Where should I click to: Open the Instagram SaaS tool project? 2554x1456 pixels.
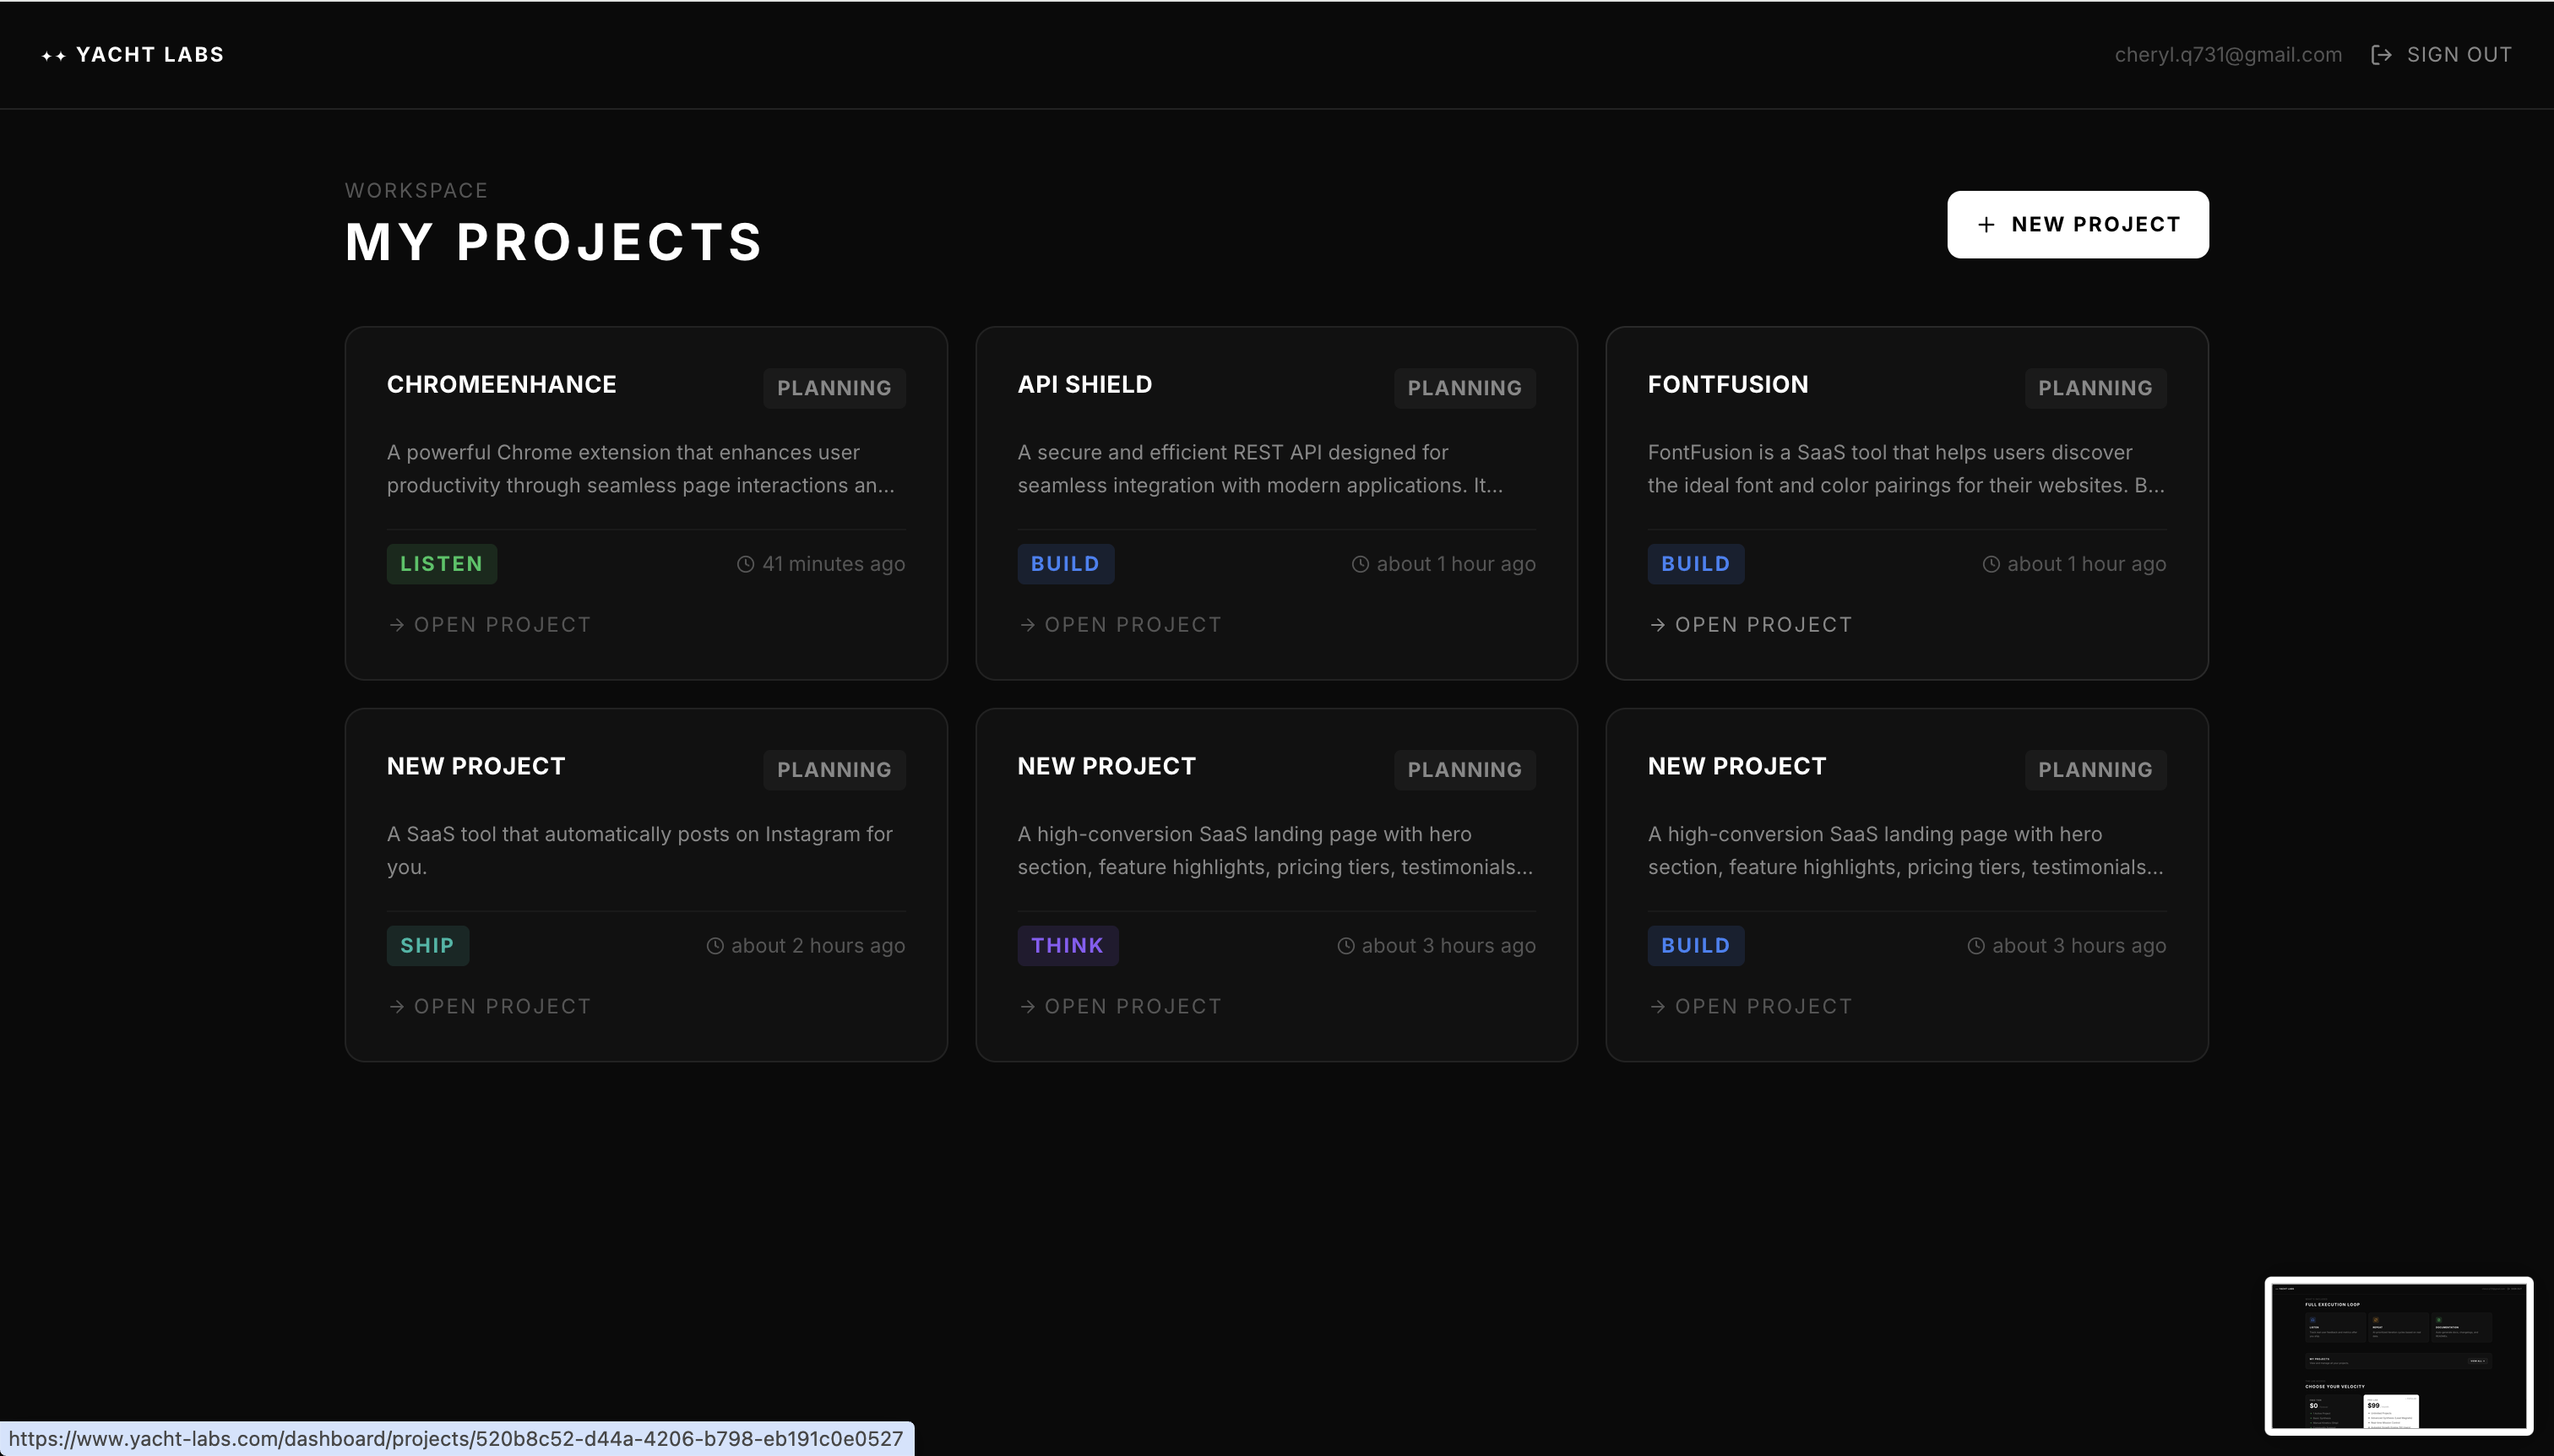coord(489,1005)
